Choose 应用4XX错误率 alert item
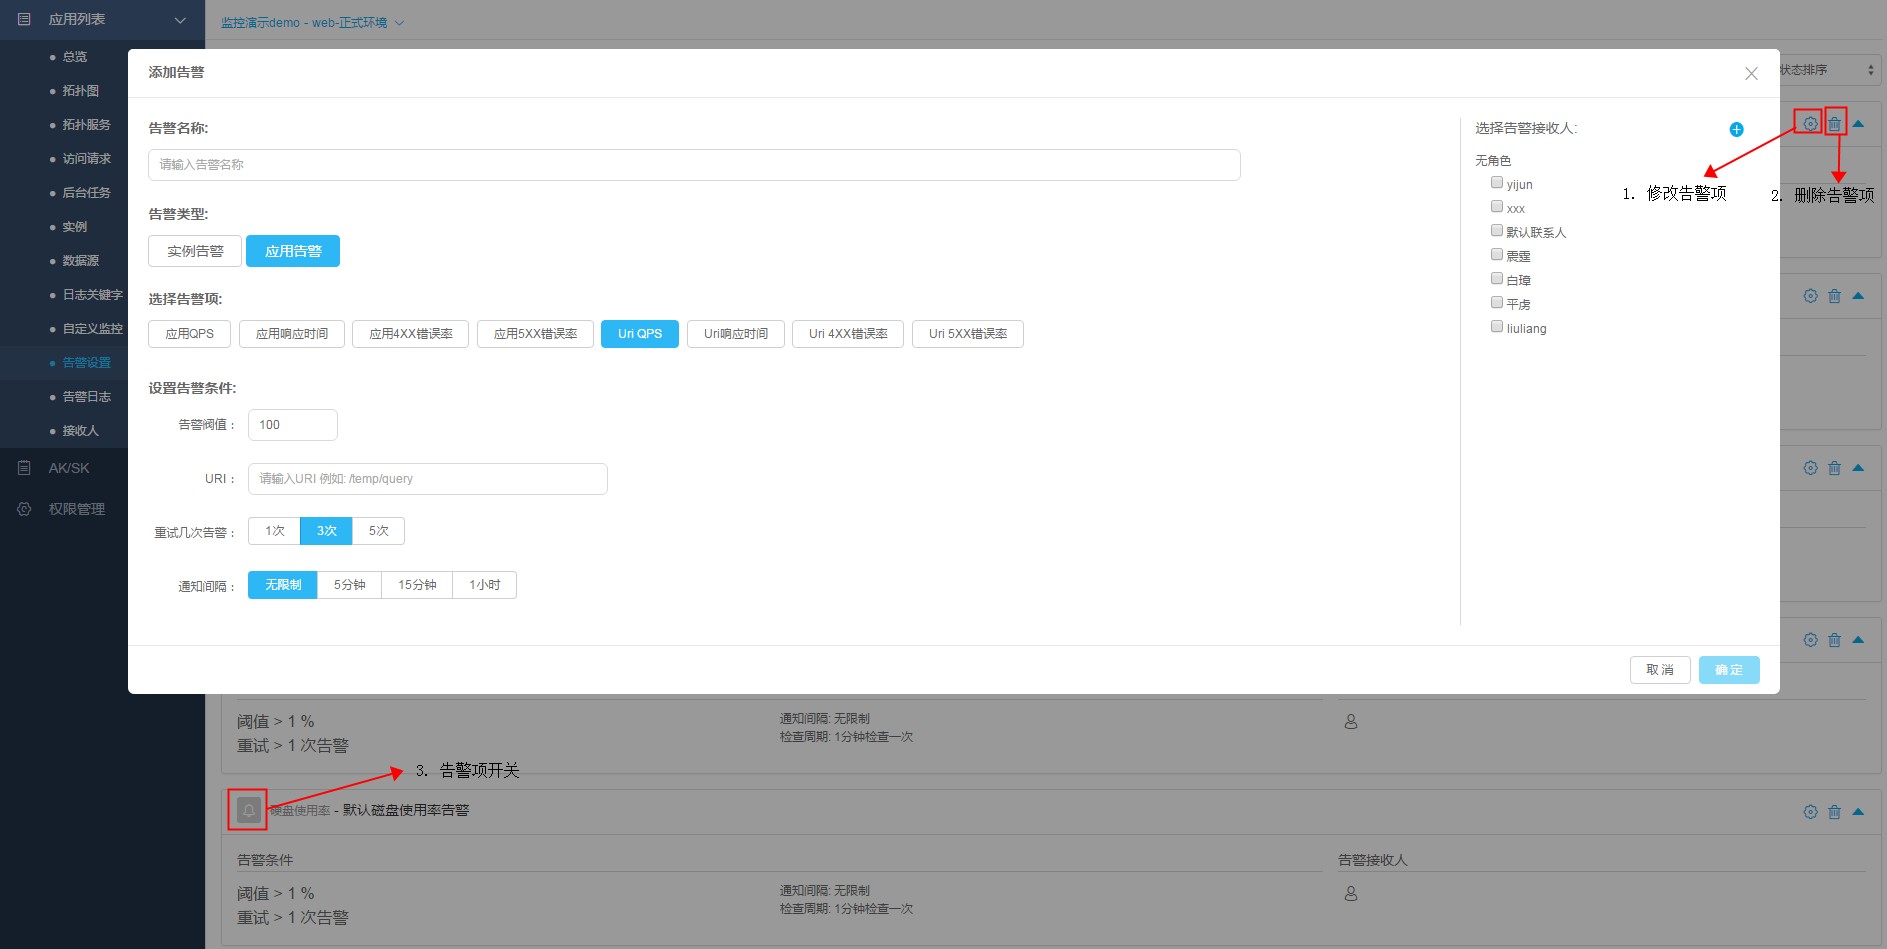The image size is (1887, 949). click(411, 334)
